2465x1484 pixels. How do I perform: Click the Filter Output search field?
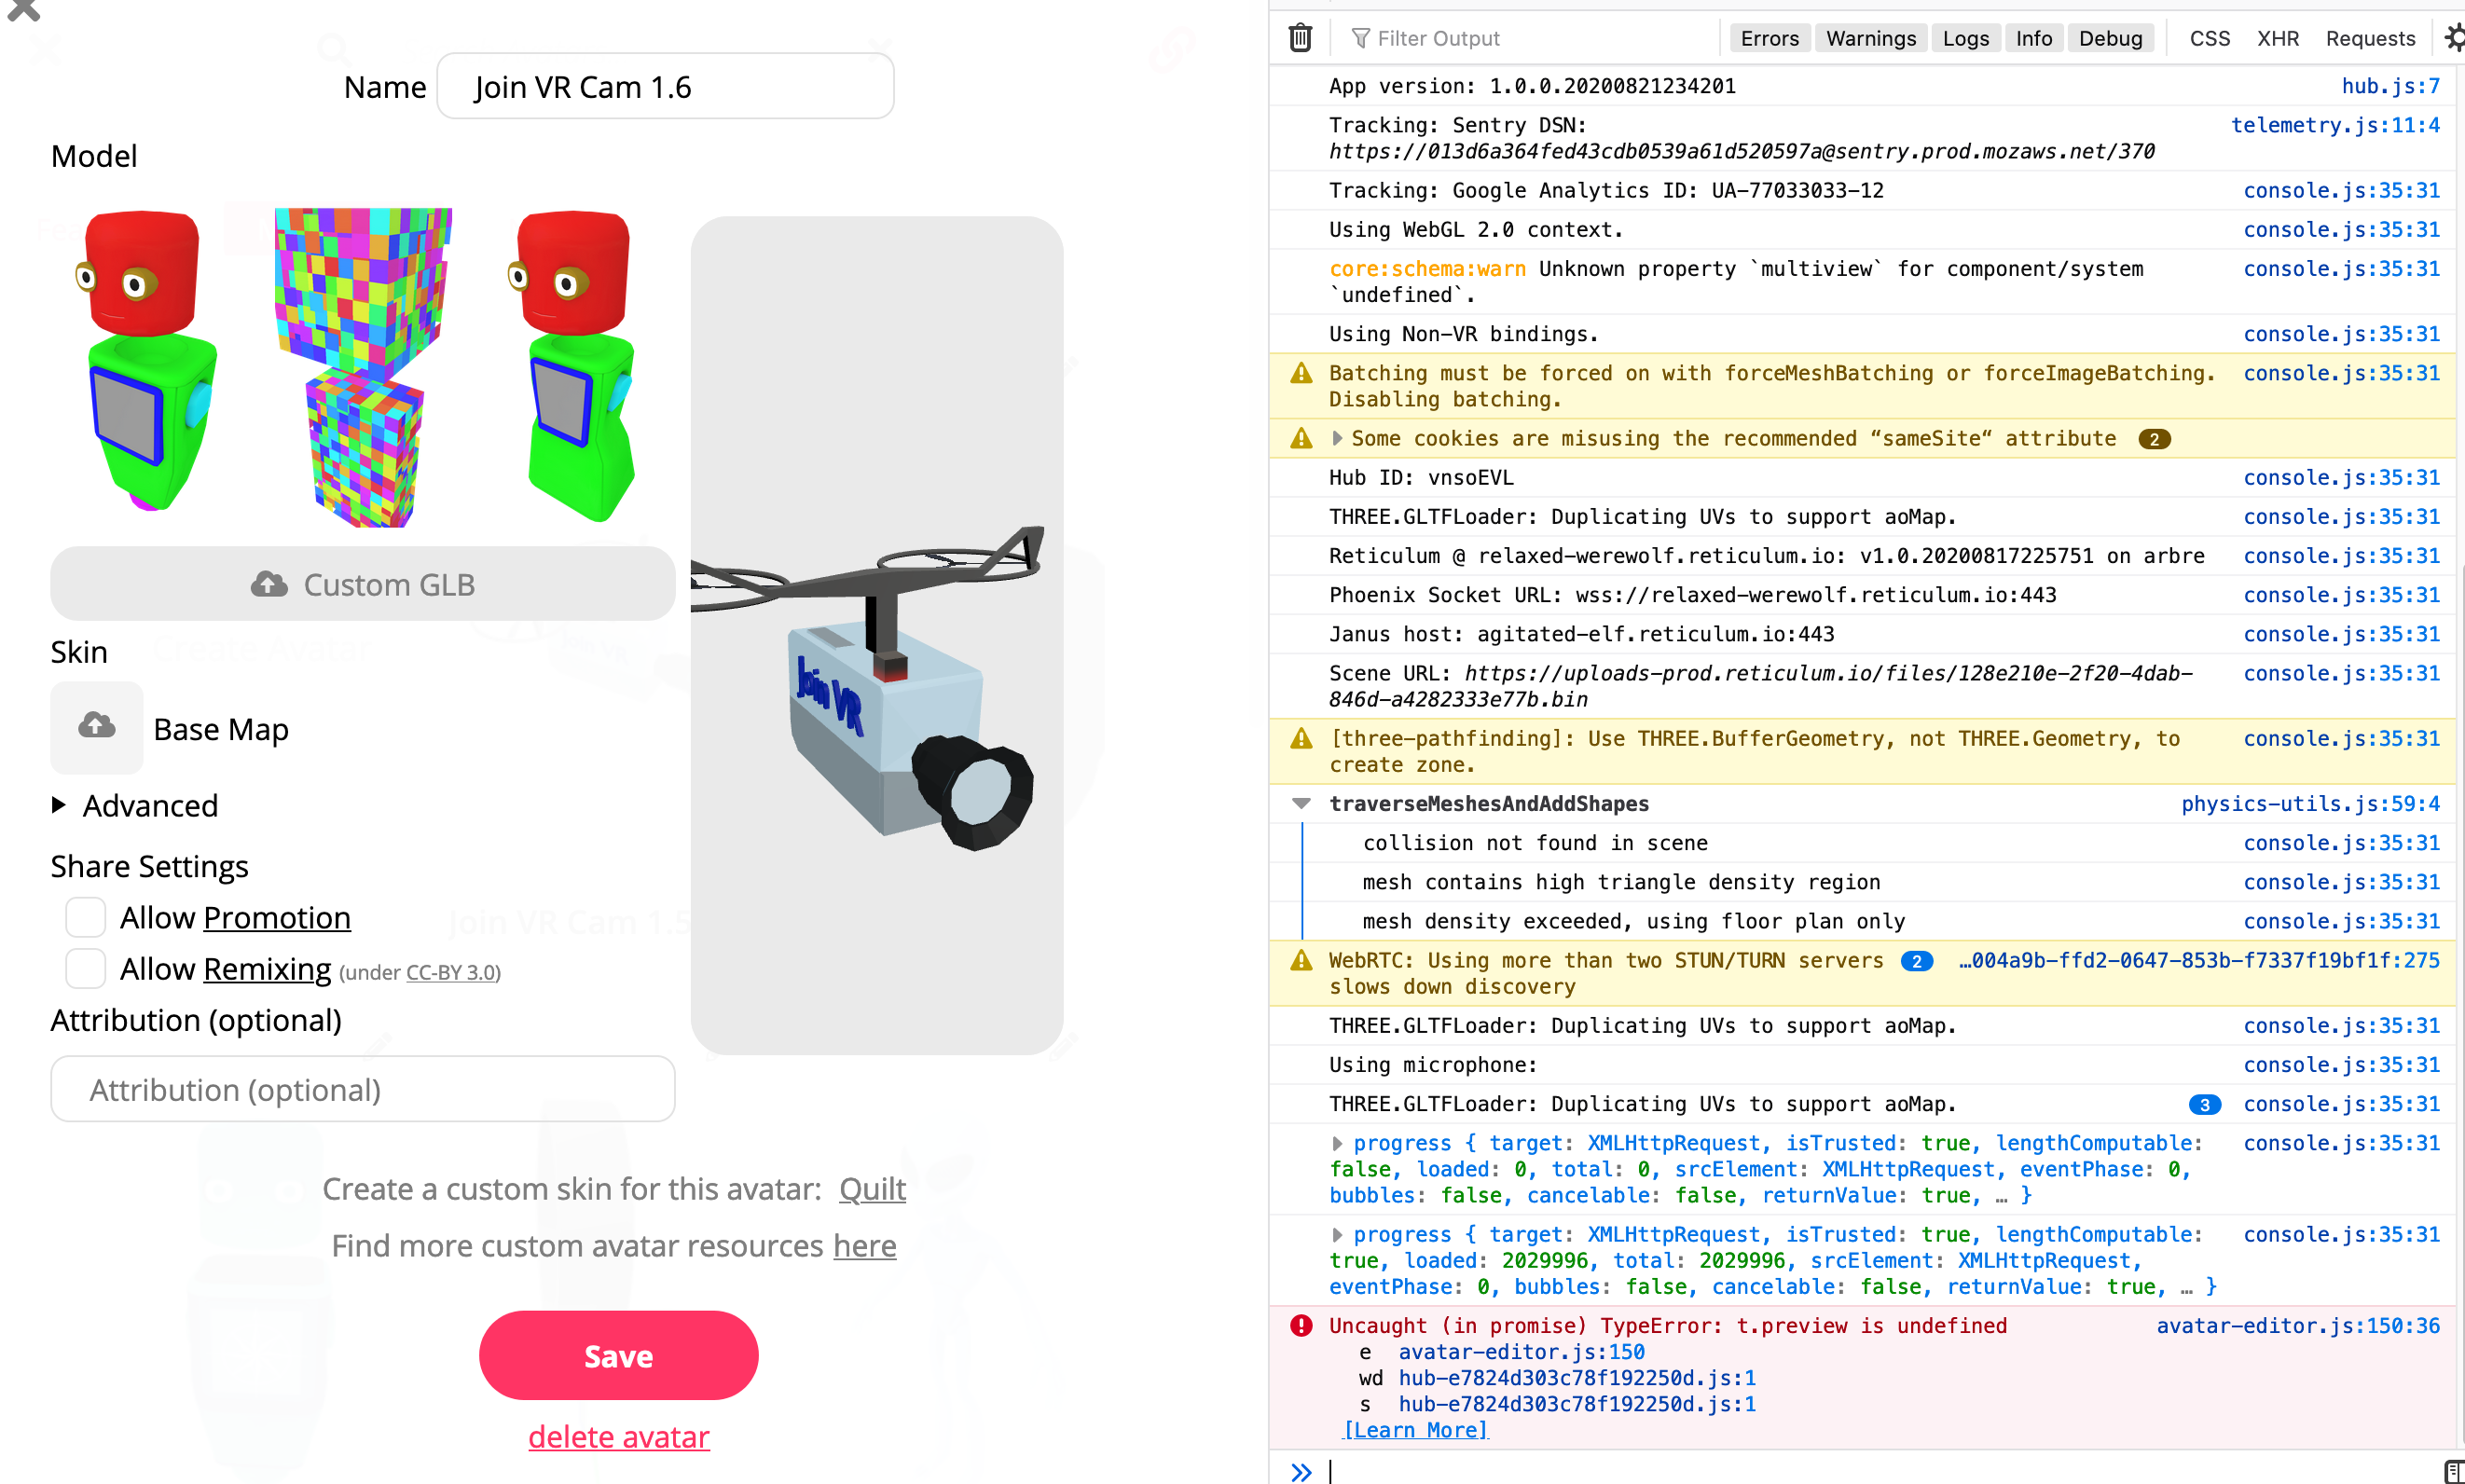[x=1530, y=38]
